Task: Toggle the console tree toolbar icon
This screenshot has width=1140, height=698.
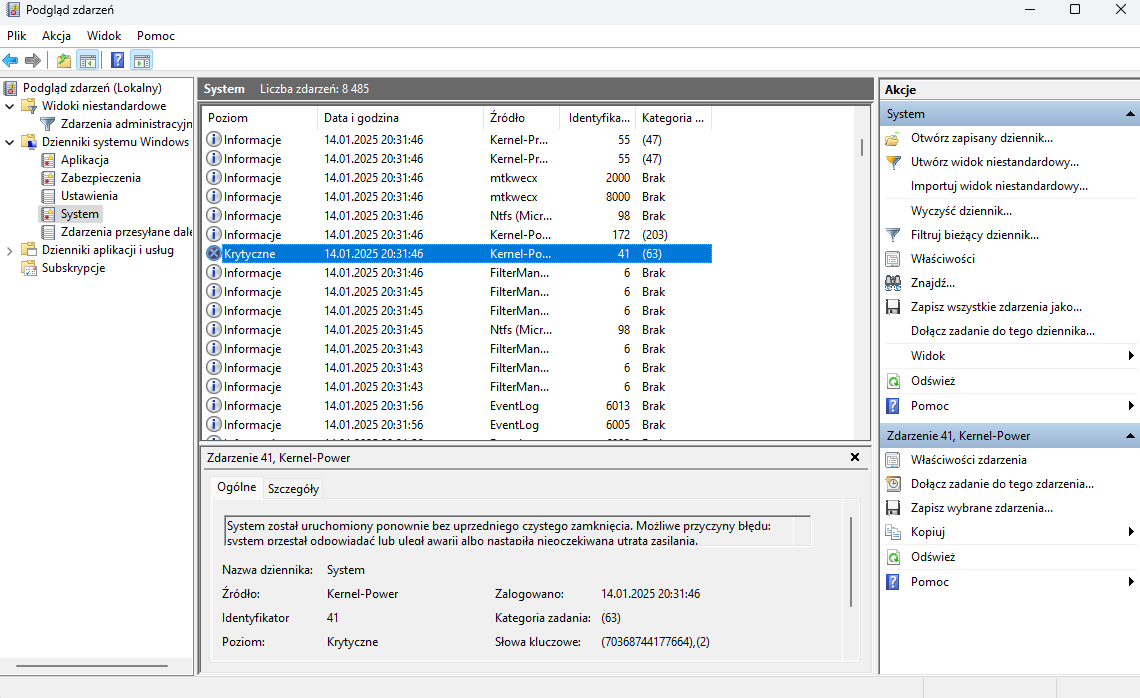Action: (x=88, y=60)
